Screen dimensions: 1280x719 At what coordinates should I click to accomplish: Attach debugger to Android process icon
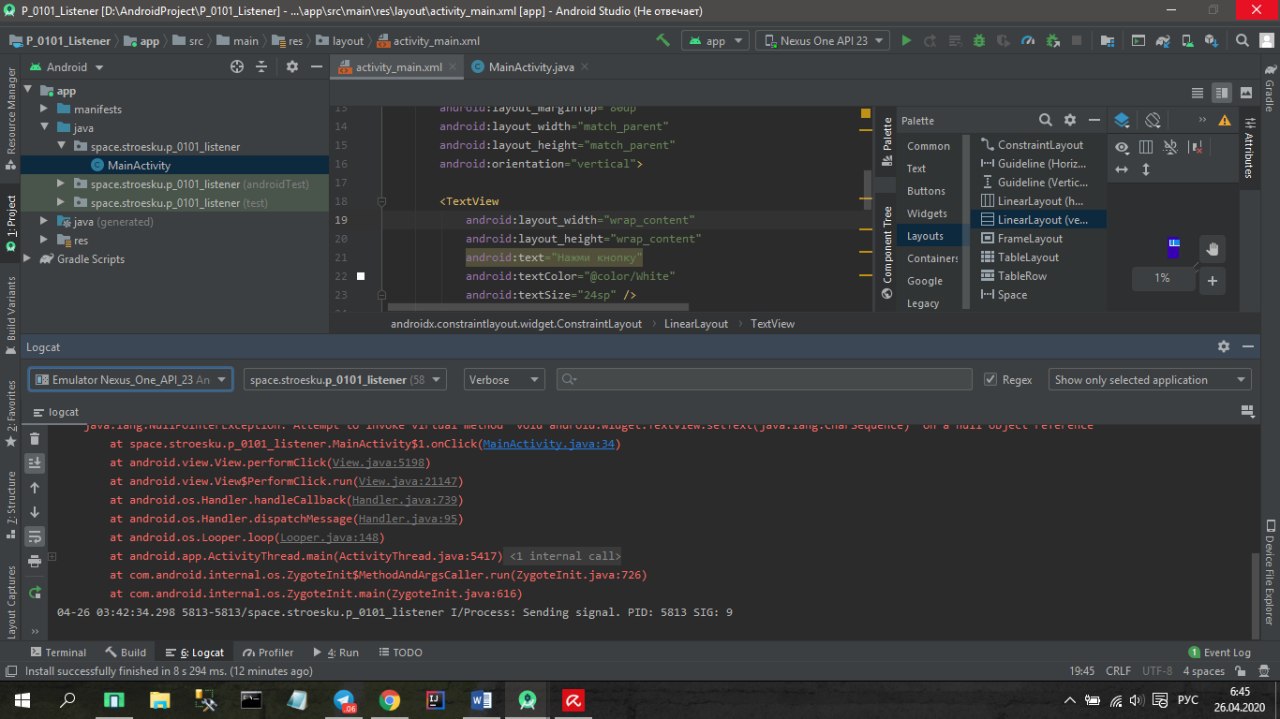(1053, 41)
